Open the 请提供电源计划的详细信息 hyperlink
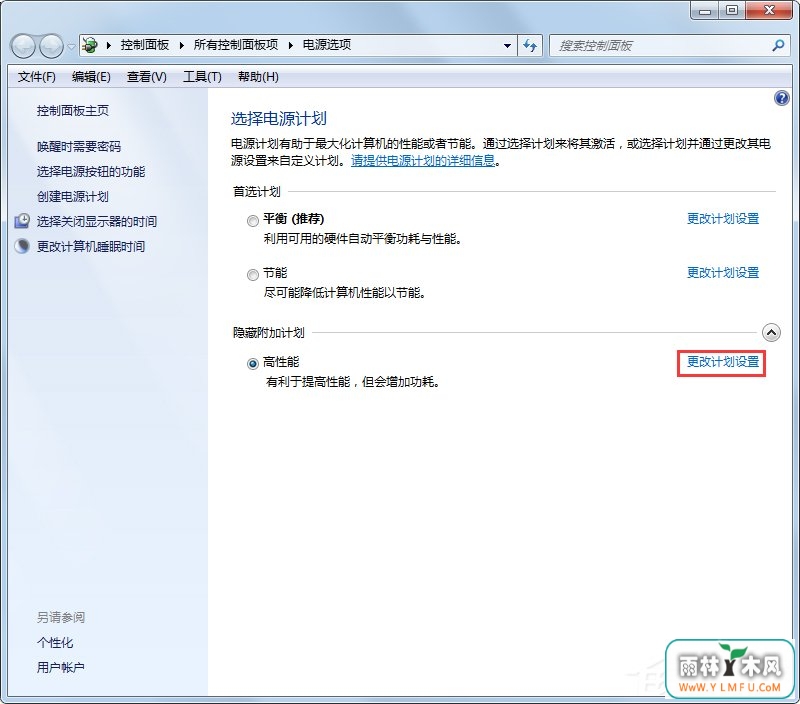Viewport: 800px width, 704px height. click(423, 161)
